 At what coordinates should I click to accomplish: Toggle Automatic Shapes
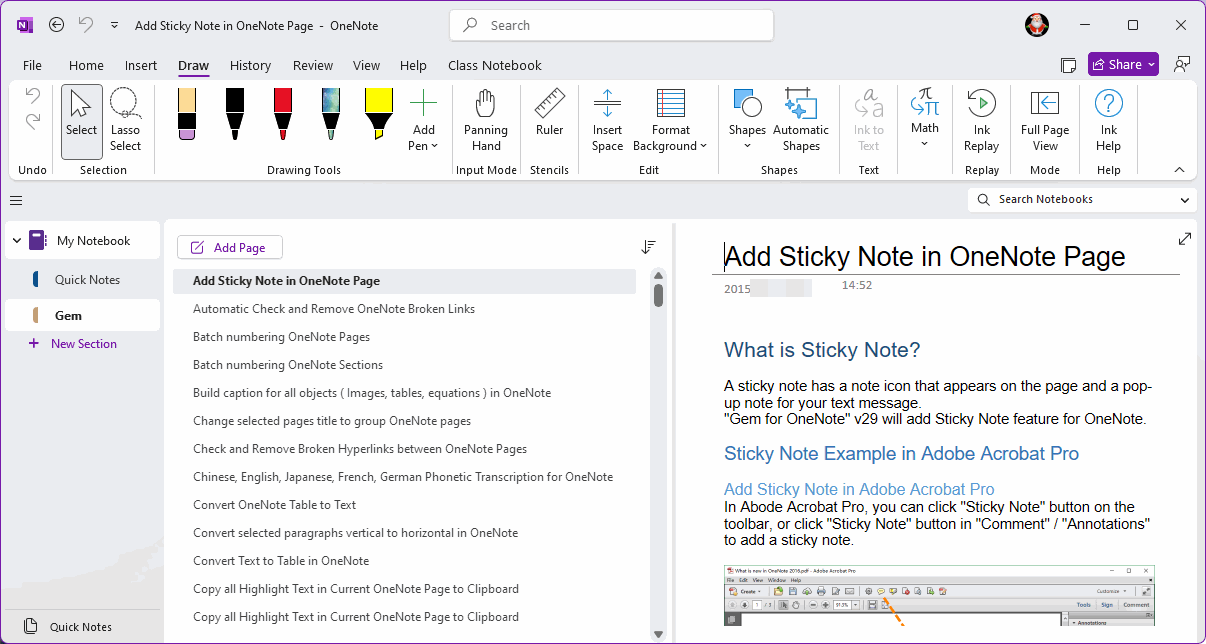pos(801,122)
